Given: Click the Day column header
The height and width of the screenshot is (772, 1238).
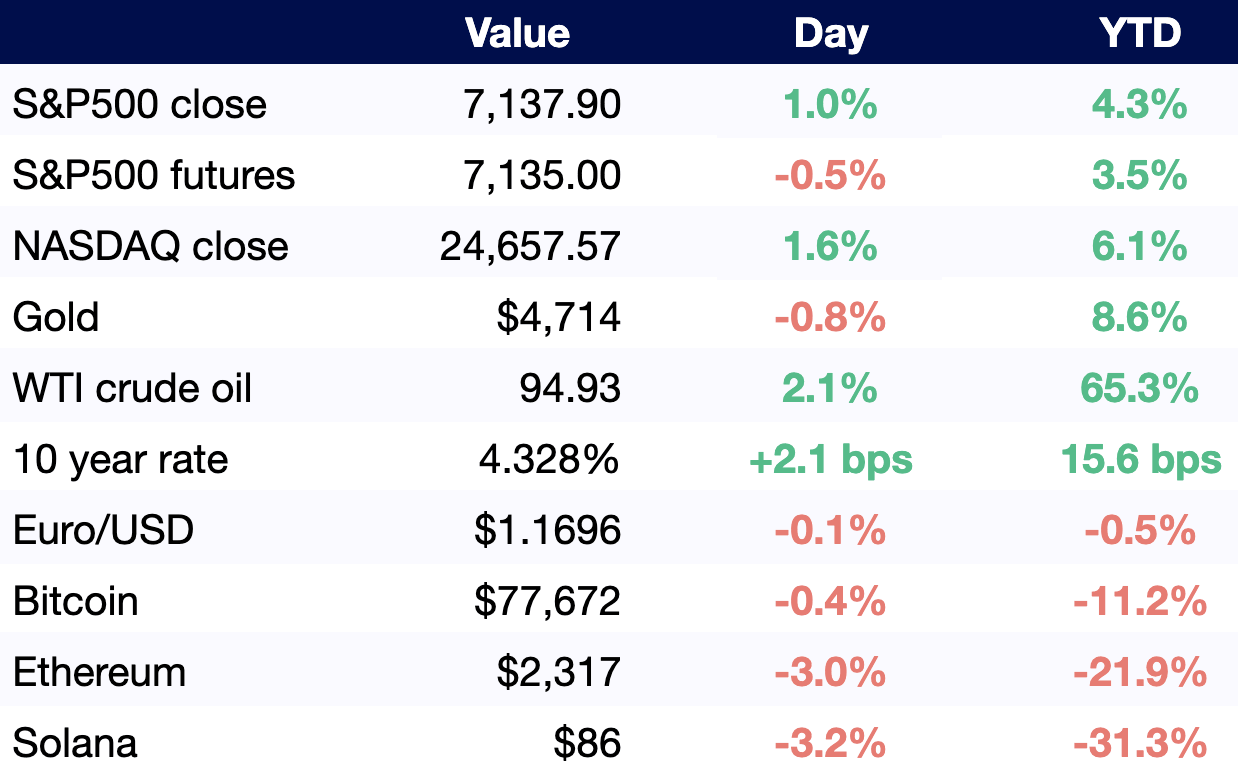Looking at the screenshot, I should (830, 33).
